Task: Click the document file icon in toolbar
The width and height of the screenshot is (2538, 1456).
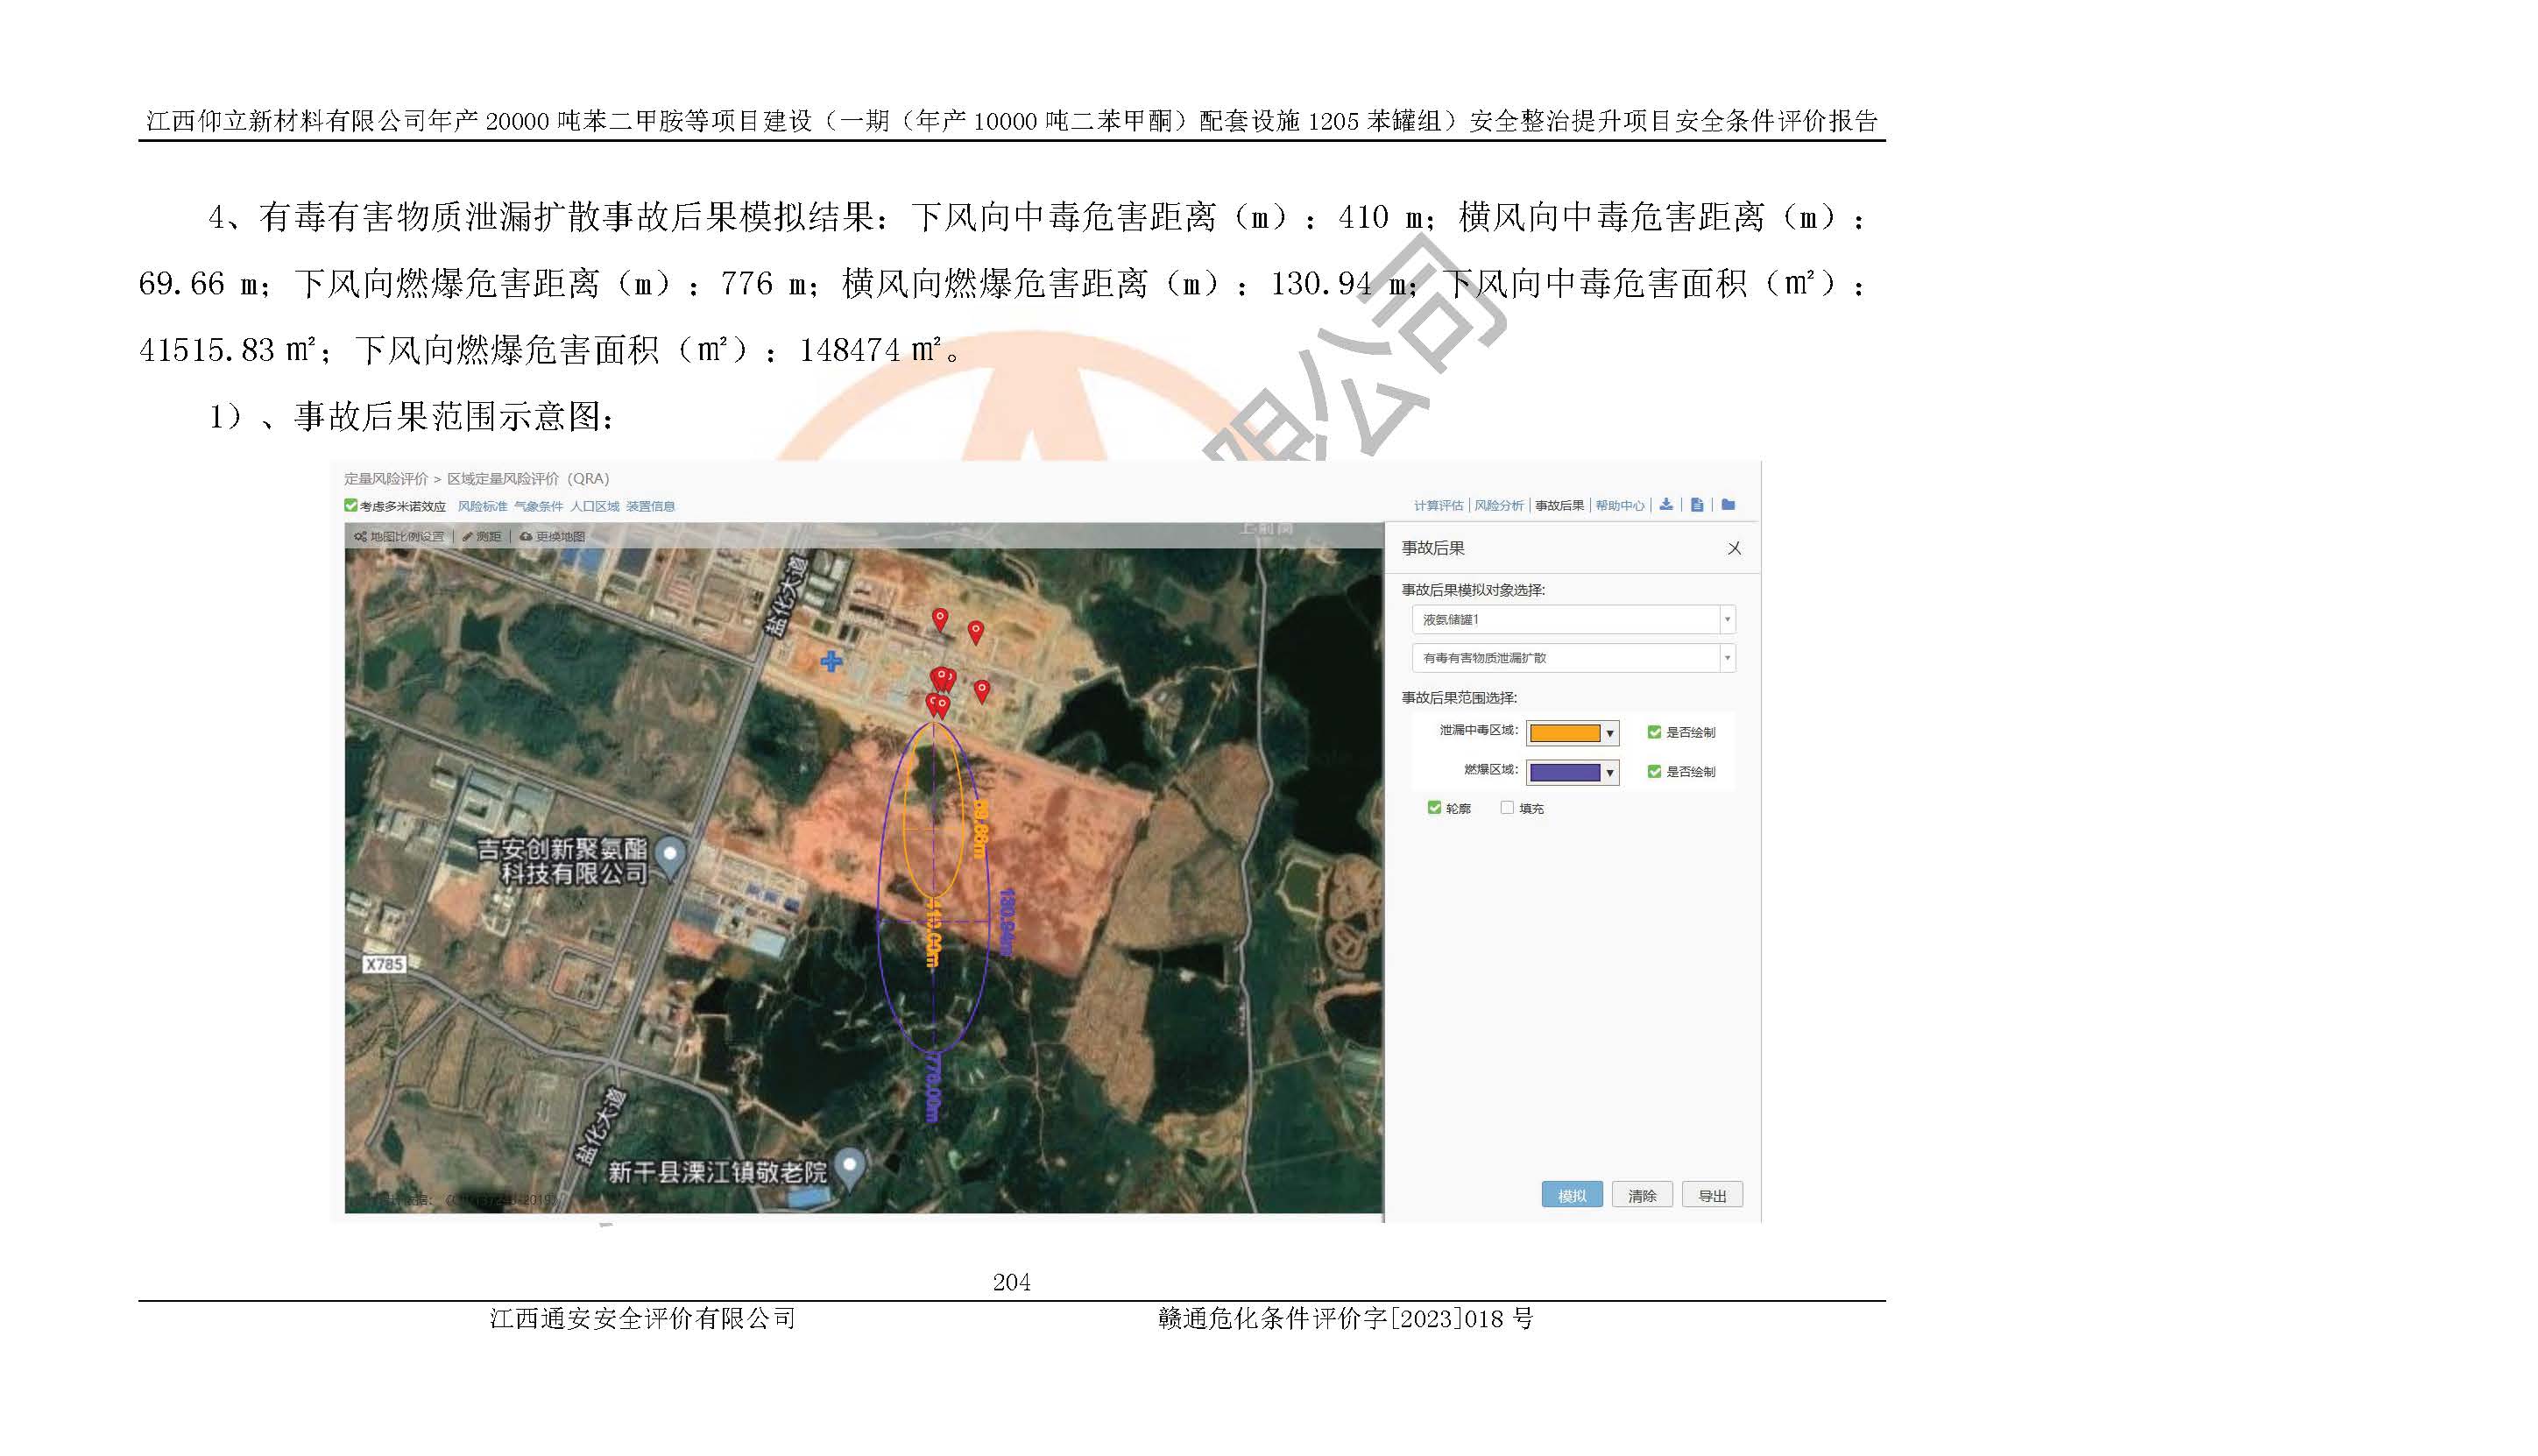Action: coord(1696,505)
